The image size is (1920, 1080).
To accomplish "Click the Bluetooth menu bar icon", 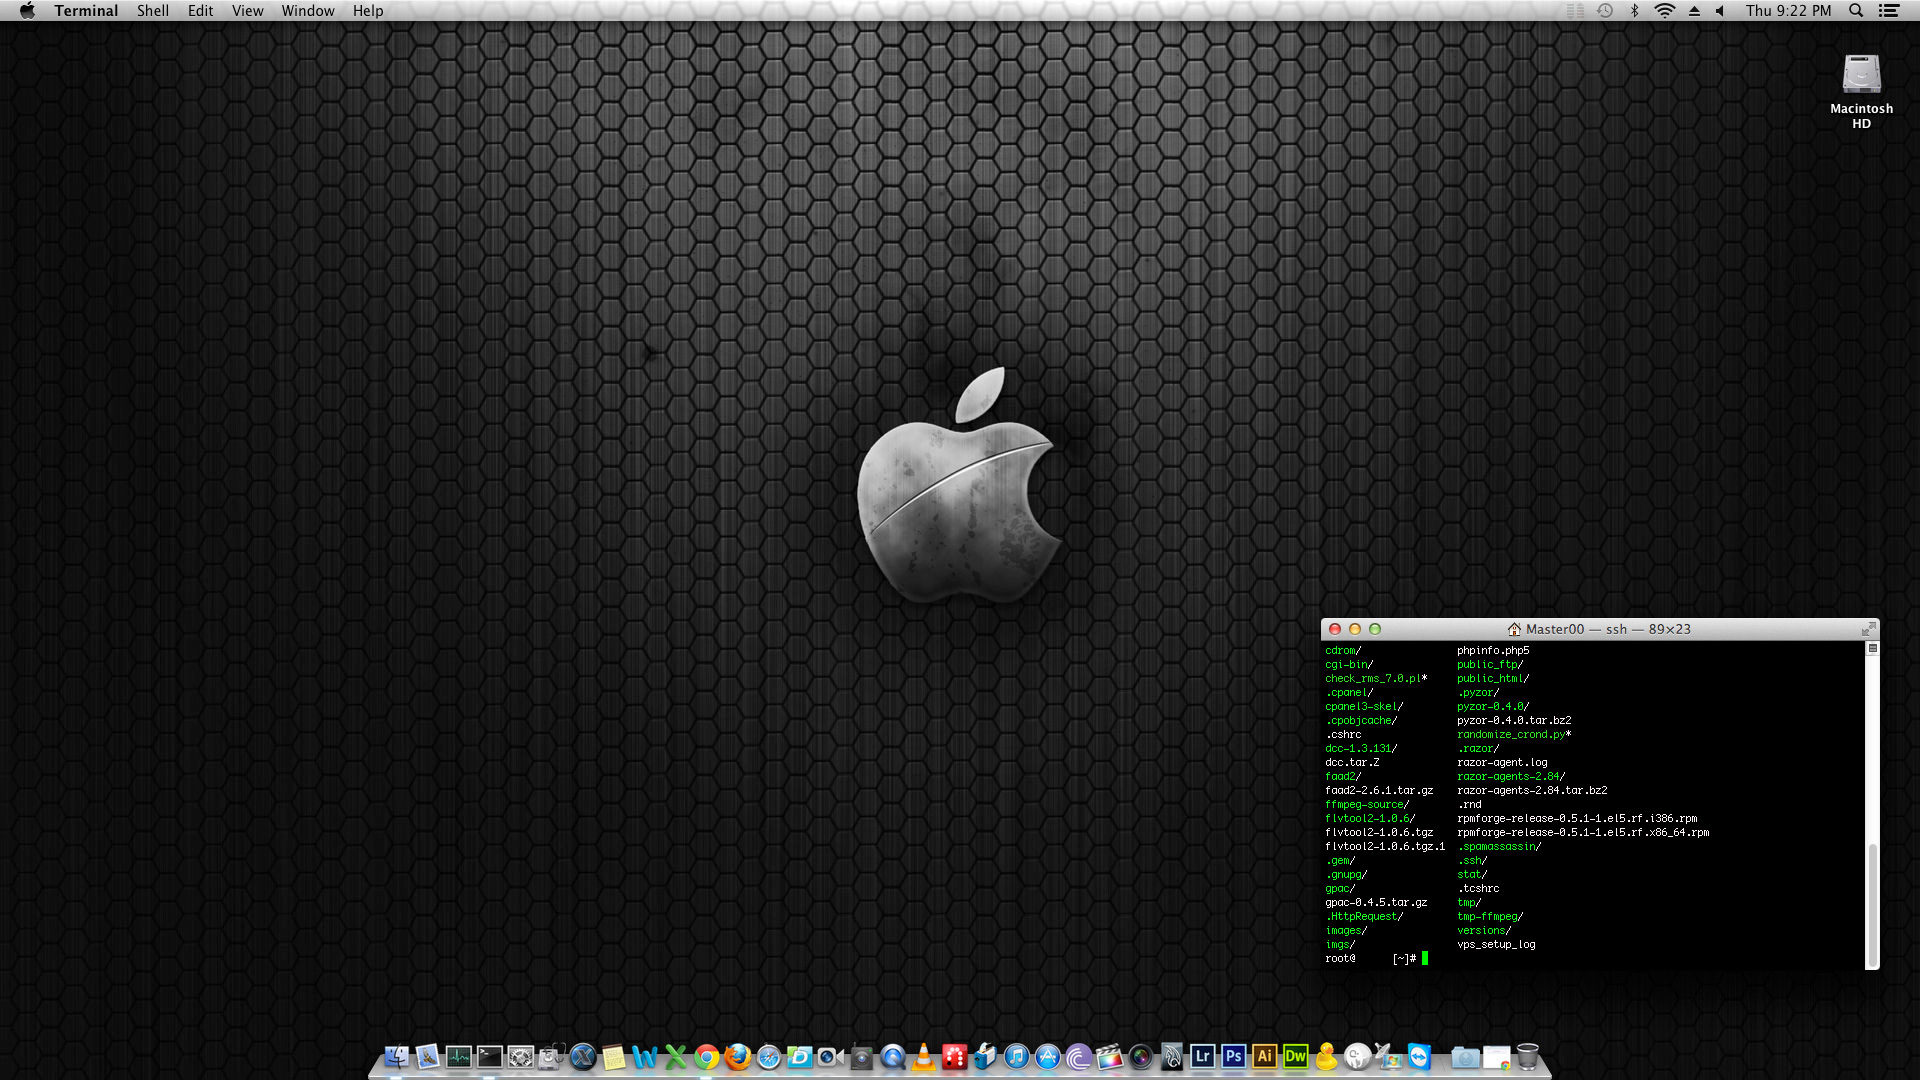I will [1635, 10].
